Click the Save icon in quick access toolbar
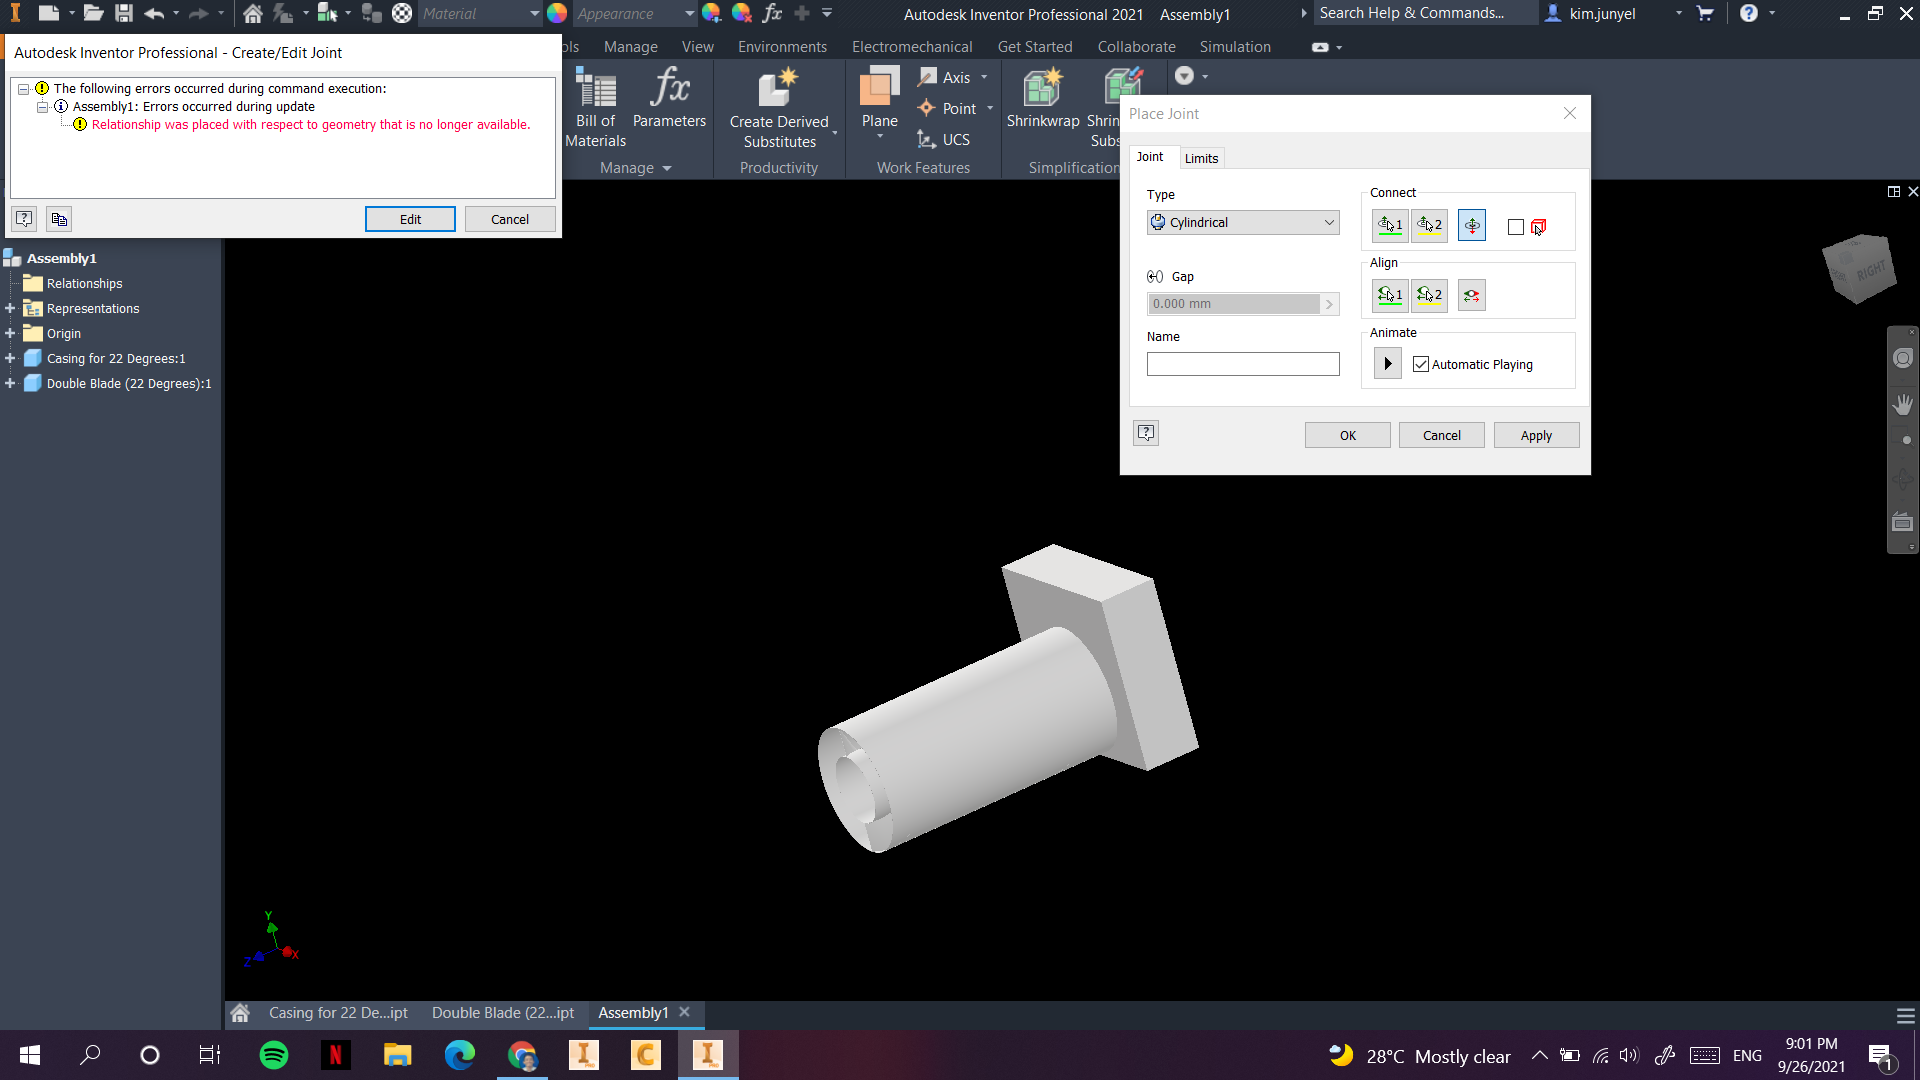The width and height of the screenshot is (1920, 1080). pos(124,14)
